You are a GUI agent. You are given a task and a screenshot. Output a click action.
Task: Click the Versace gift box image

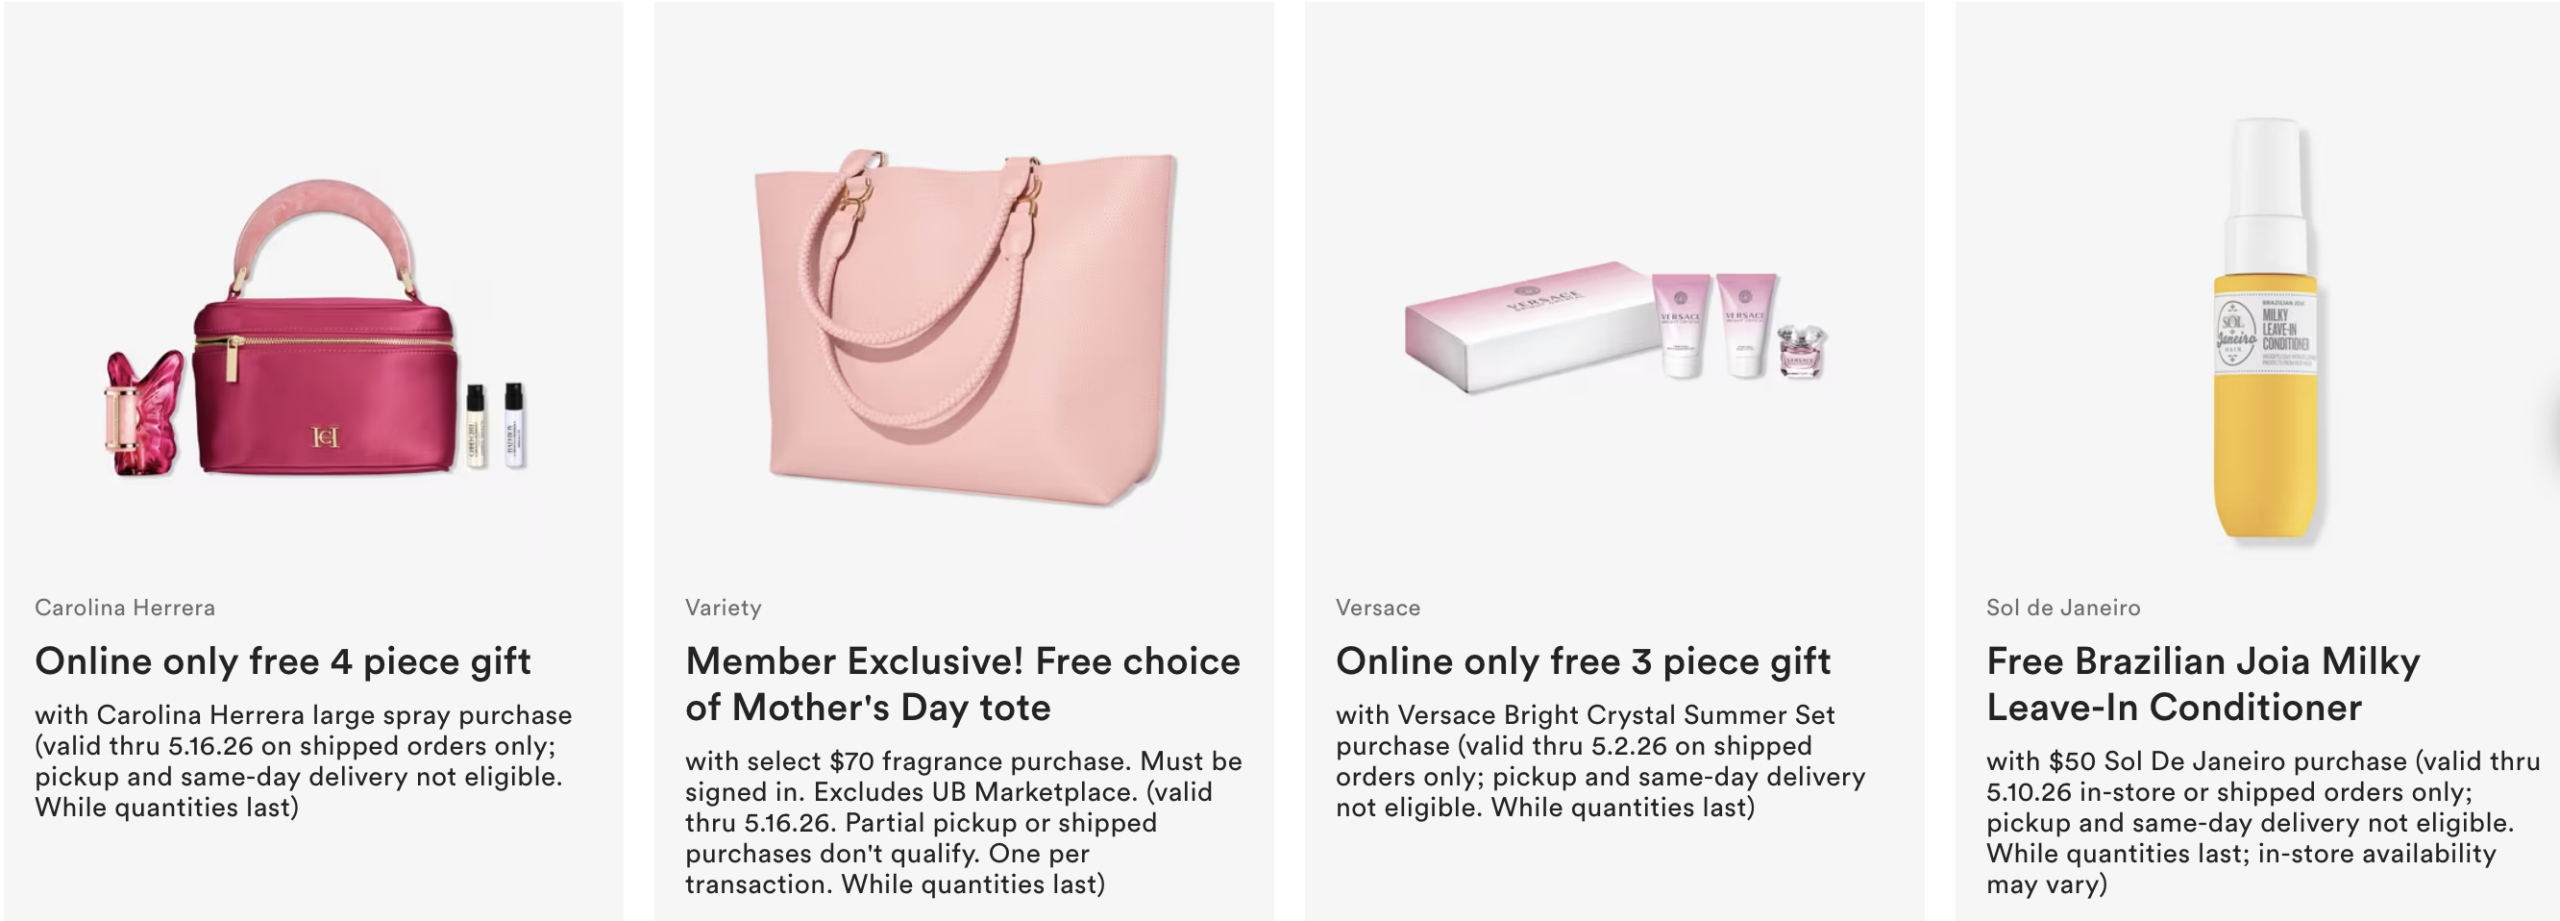1525,325
